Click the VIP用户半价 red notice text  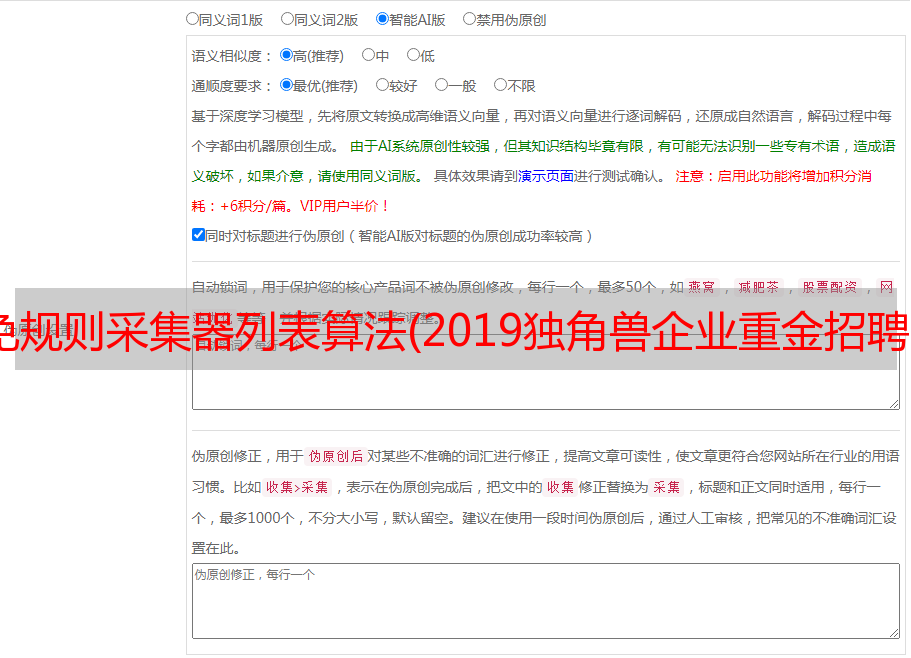[345, 206]
